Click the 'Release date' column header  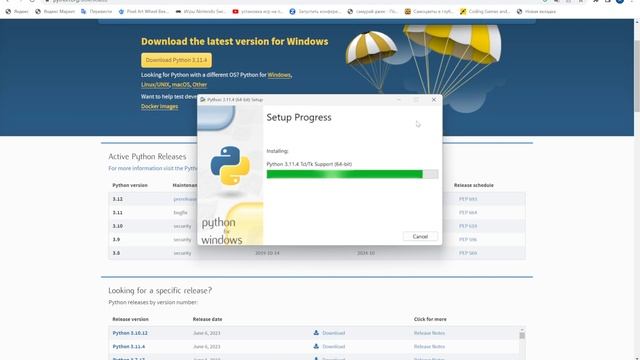207,319
